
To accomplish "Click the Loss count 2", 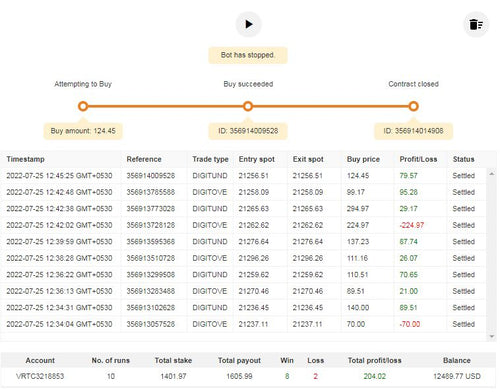I will (315, 376).
